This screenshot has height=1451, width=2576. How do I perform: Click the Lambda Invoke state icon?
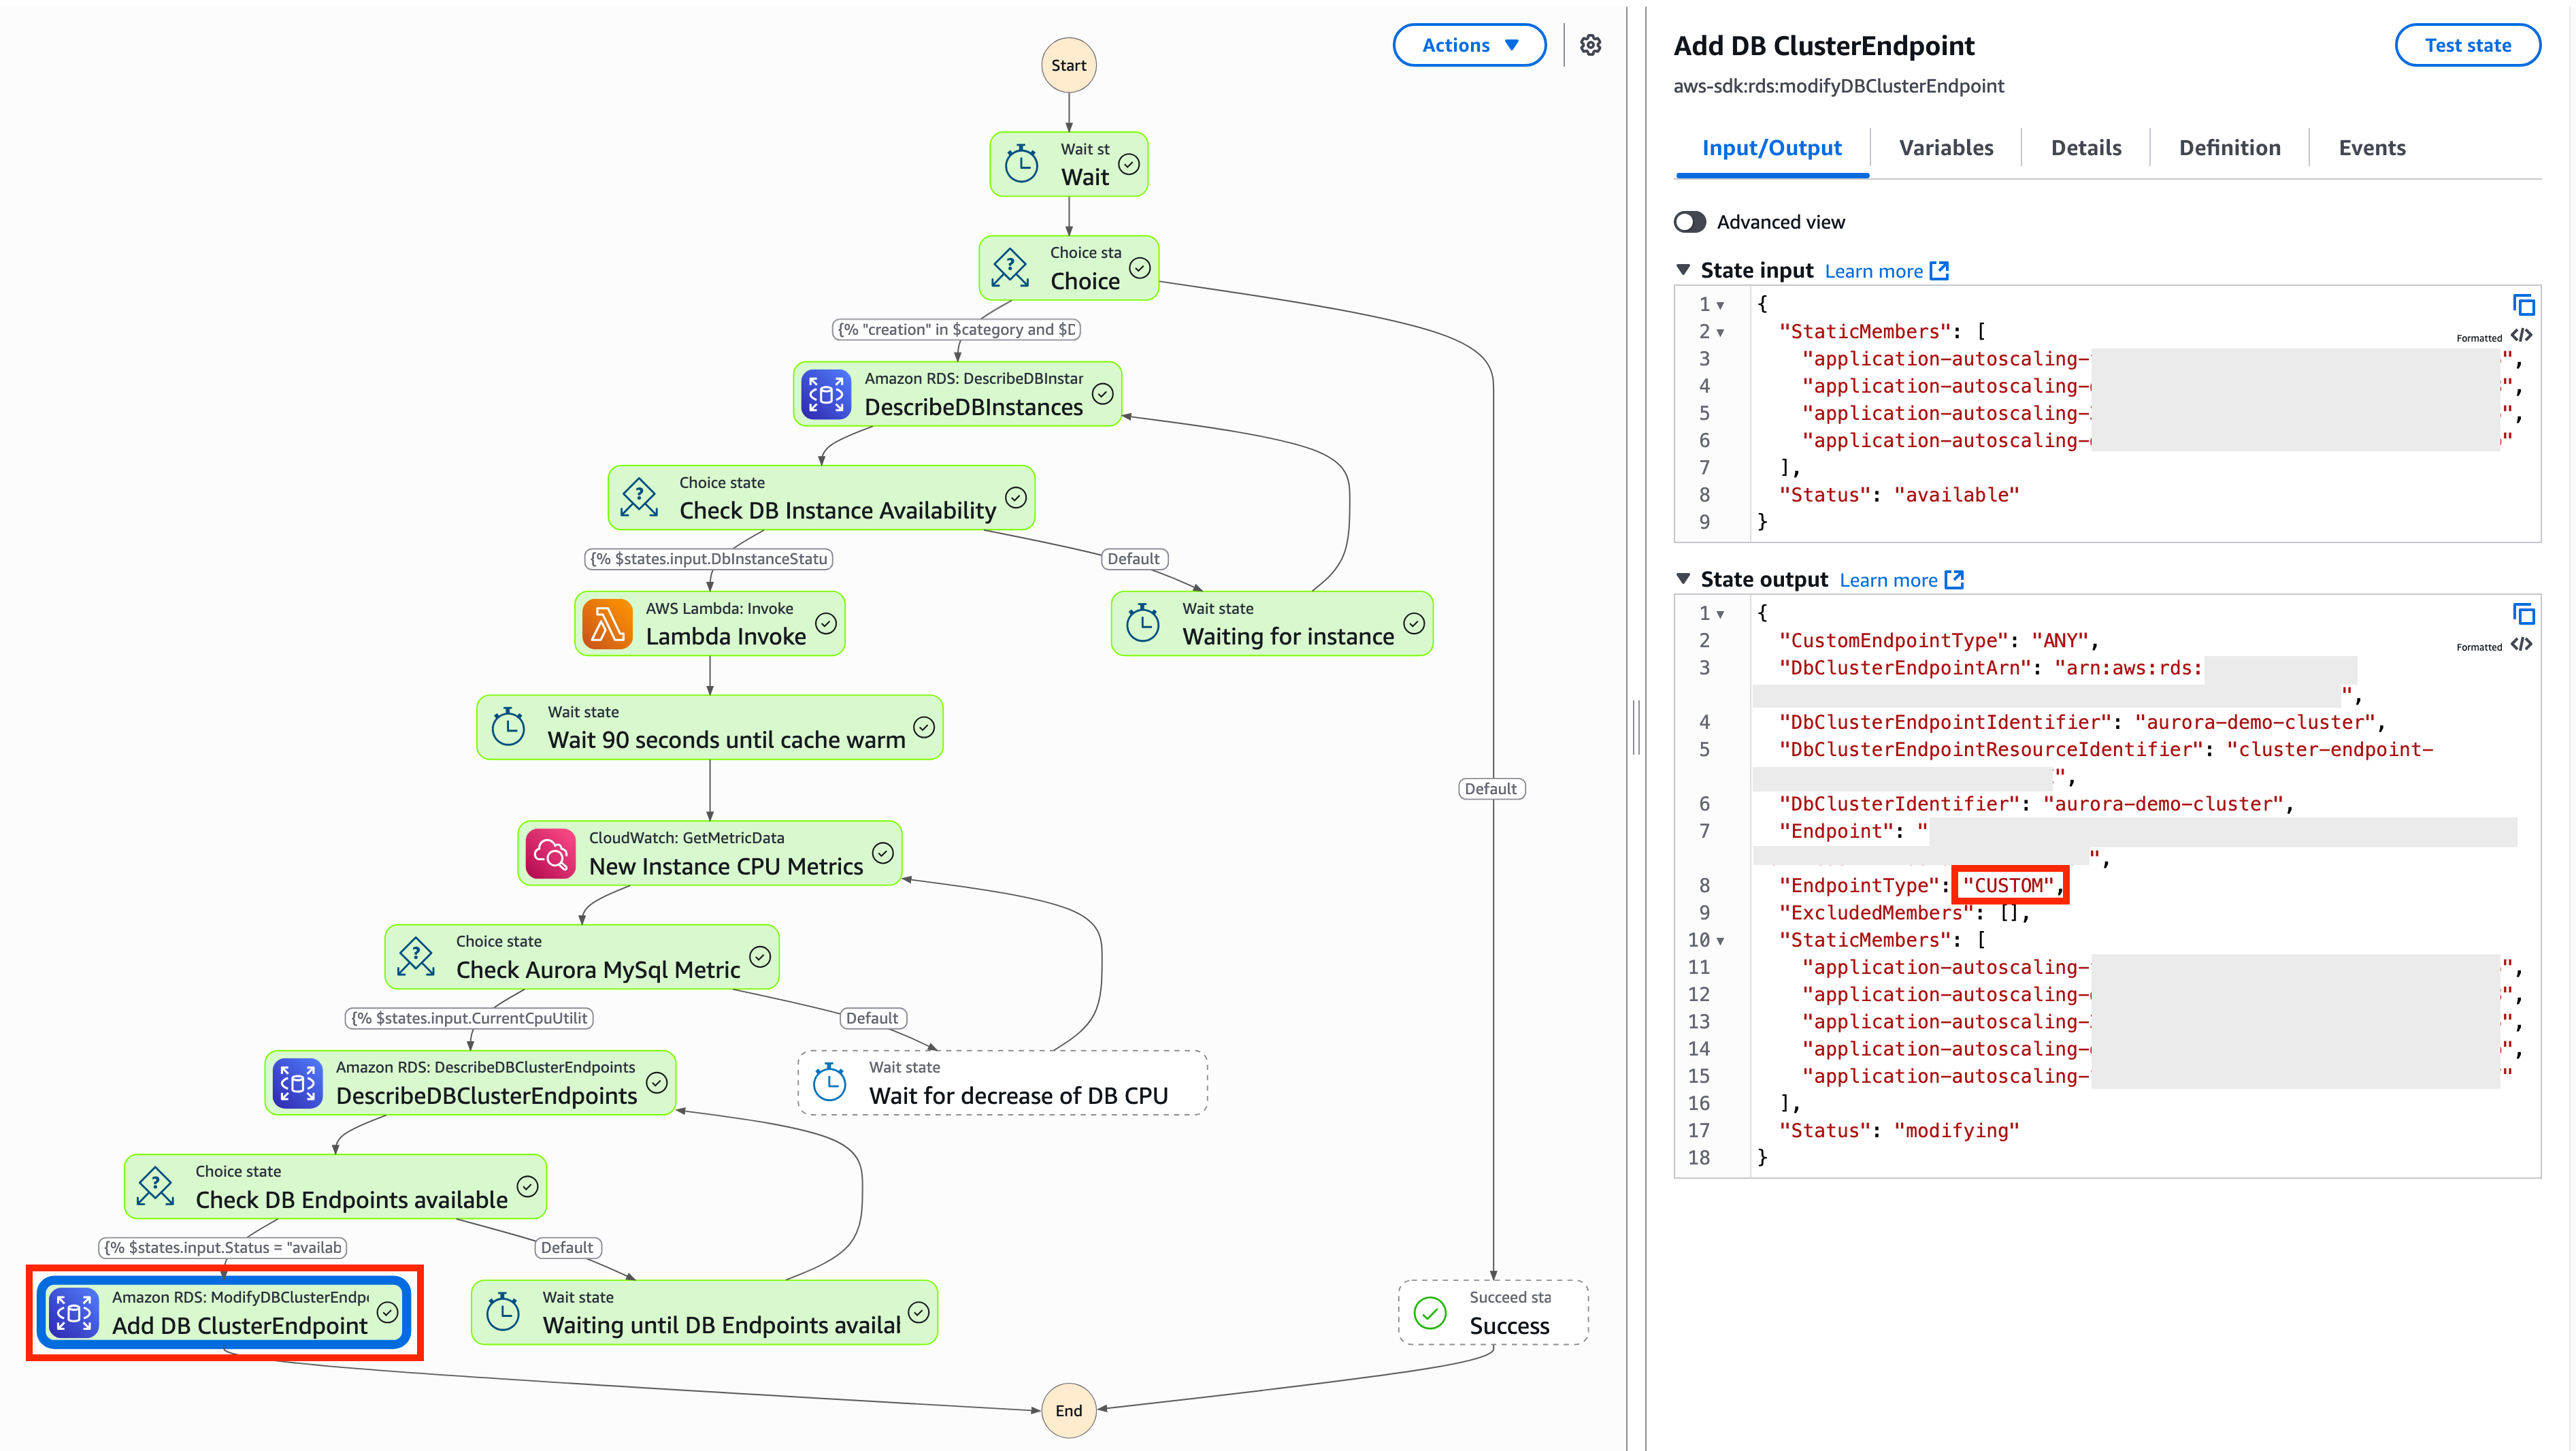point(607,624)
